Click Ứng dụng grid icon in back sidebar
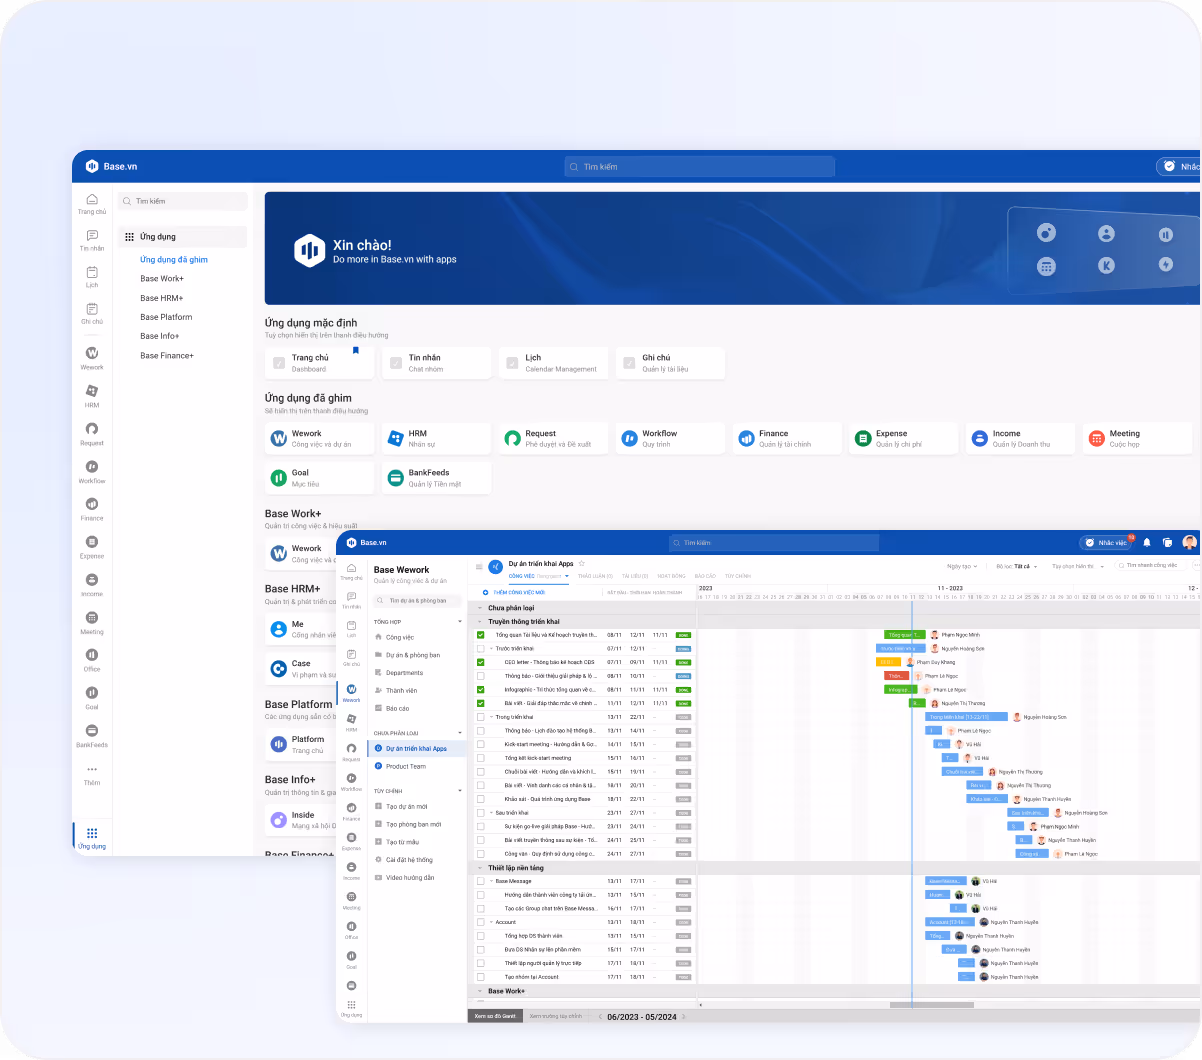The image size is (1202, 1060). click(x=92, y=833)
